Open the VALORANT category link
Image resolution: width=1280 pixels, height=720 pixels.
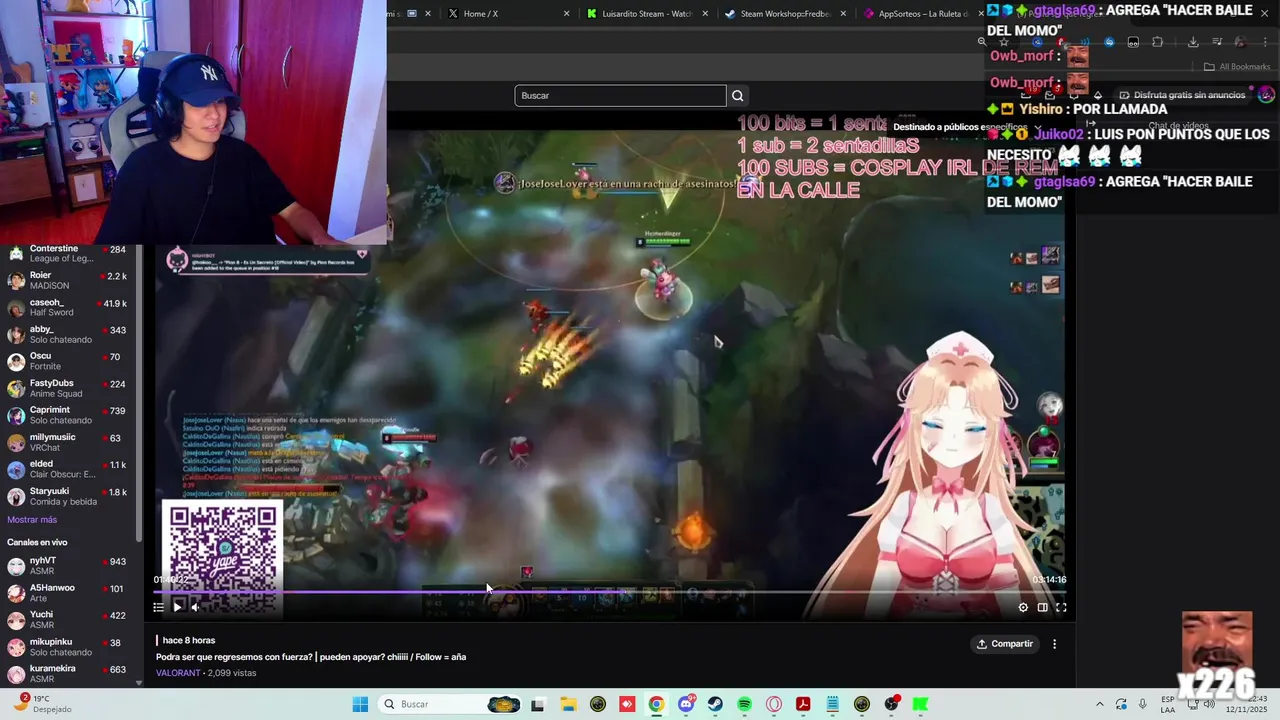(178, 673)
